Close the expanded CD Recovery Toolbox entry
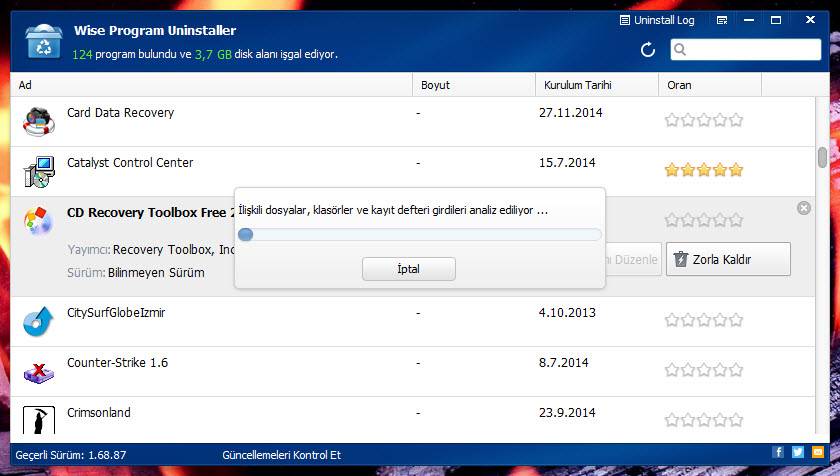Screen dimensions: 840x476 tap(803, 208)
